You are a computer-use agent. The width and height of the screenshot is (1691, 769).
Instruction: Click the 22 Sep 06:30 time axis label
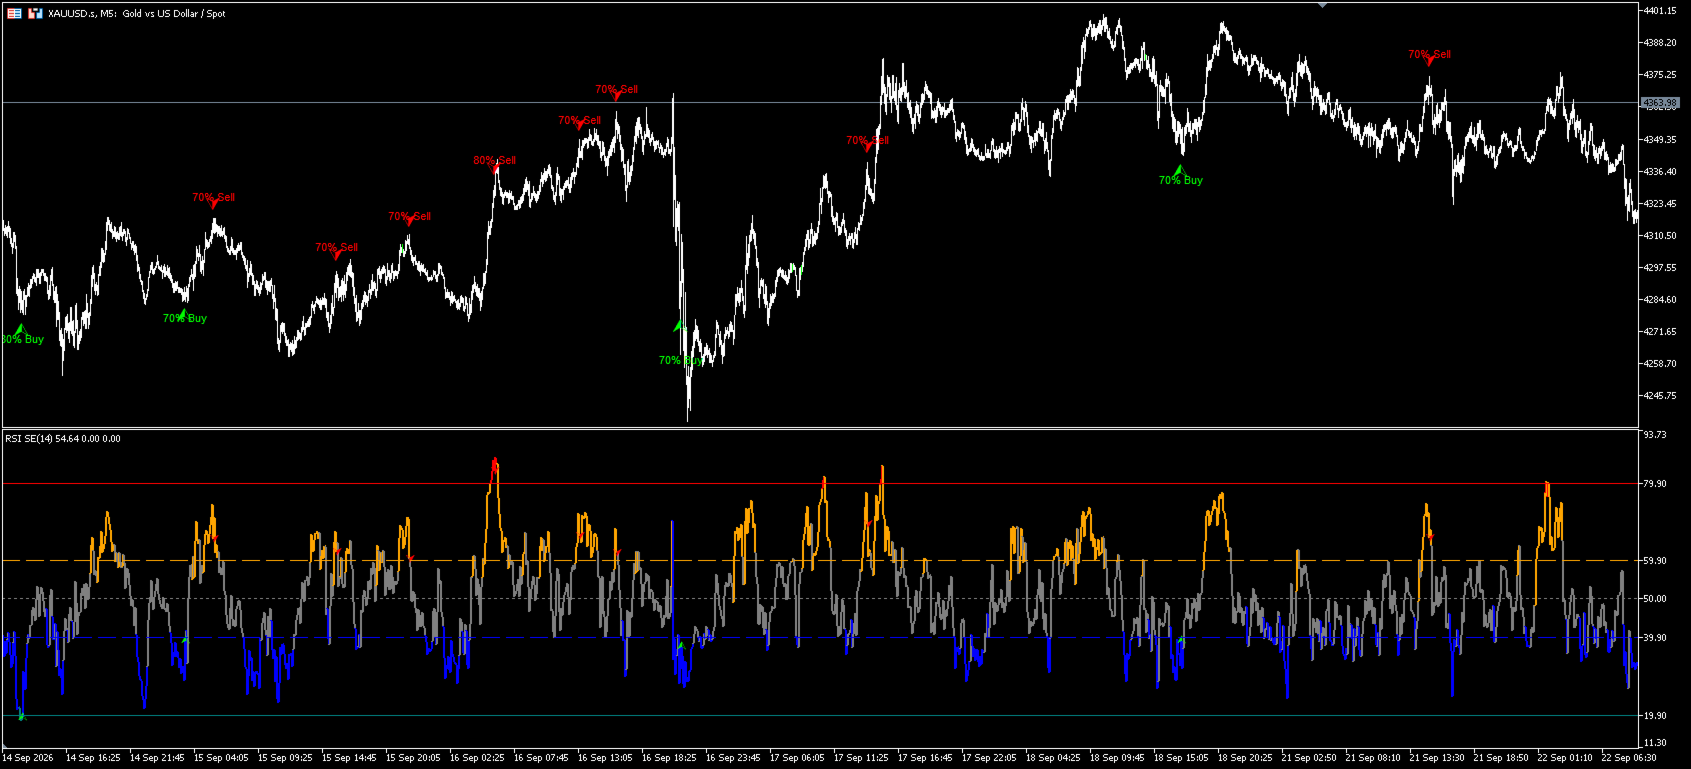click(x=1629, y=758)
